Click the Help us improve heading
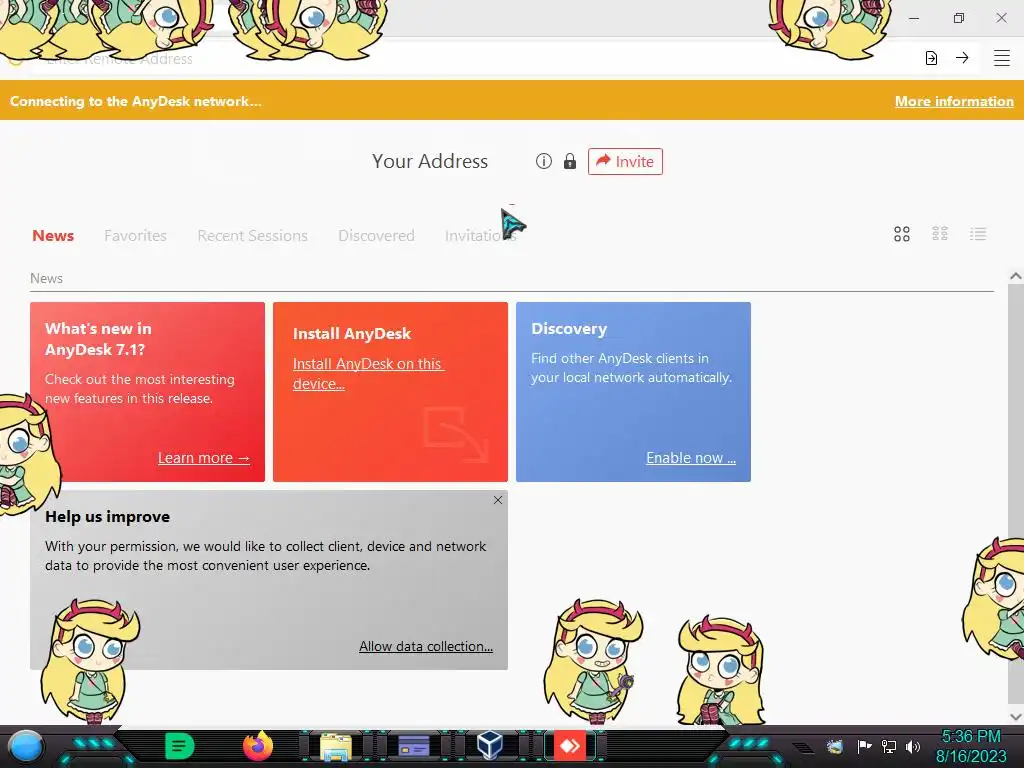The width and height of the screenshot is (1024, 768). click(x=107, y=517)
